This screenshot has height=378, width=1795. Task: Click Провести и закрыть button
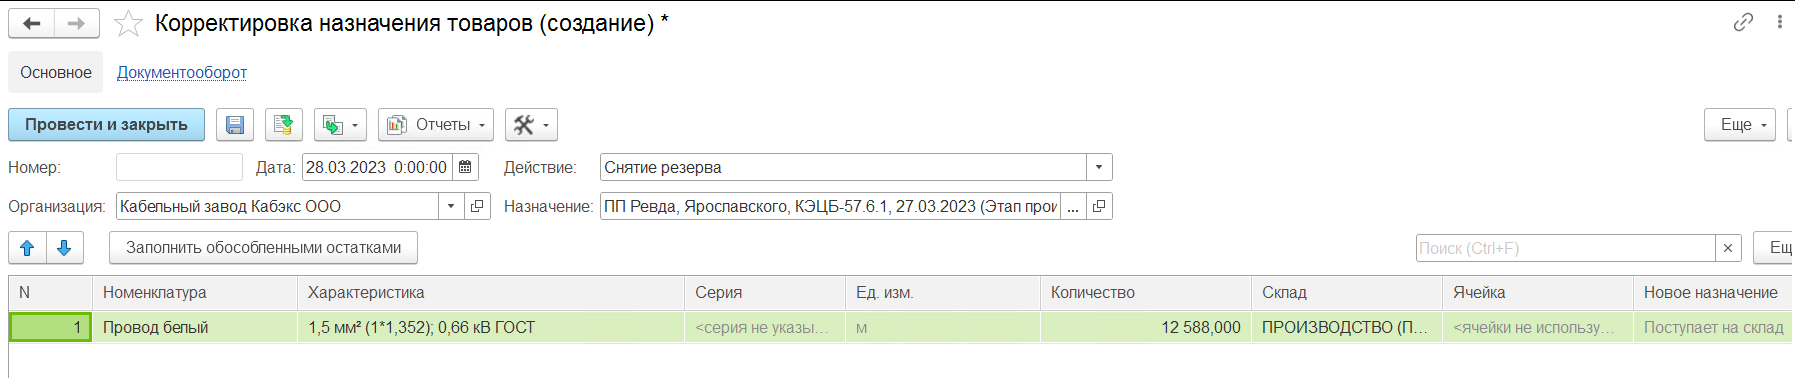click(106, 125)
